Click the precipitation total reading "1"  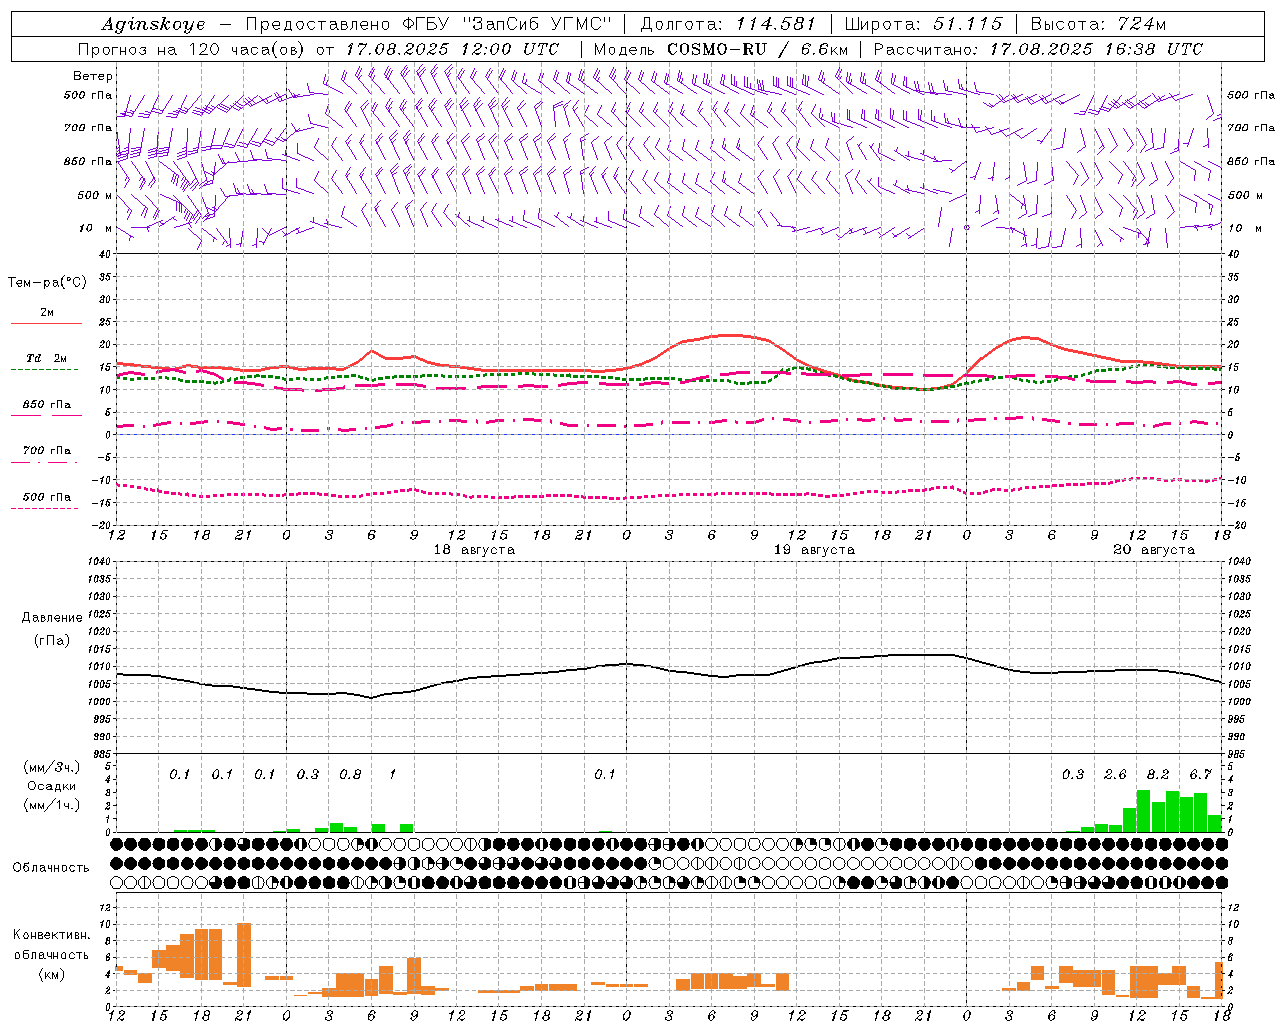tap(393, 774)
